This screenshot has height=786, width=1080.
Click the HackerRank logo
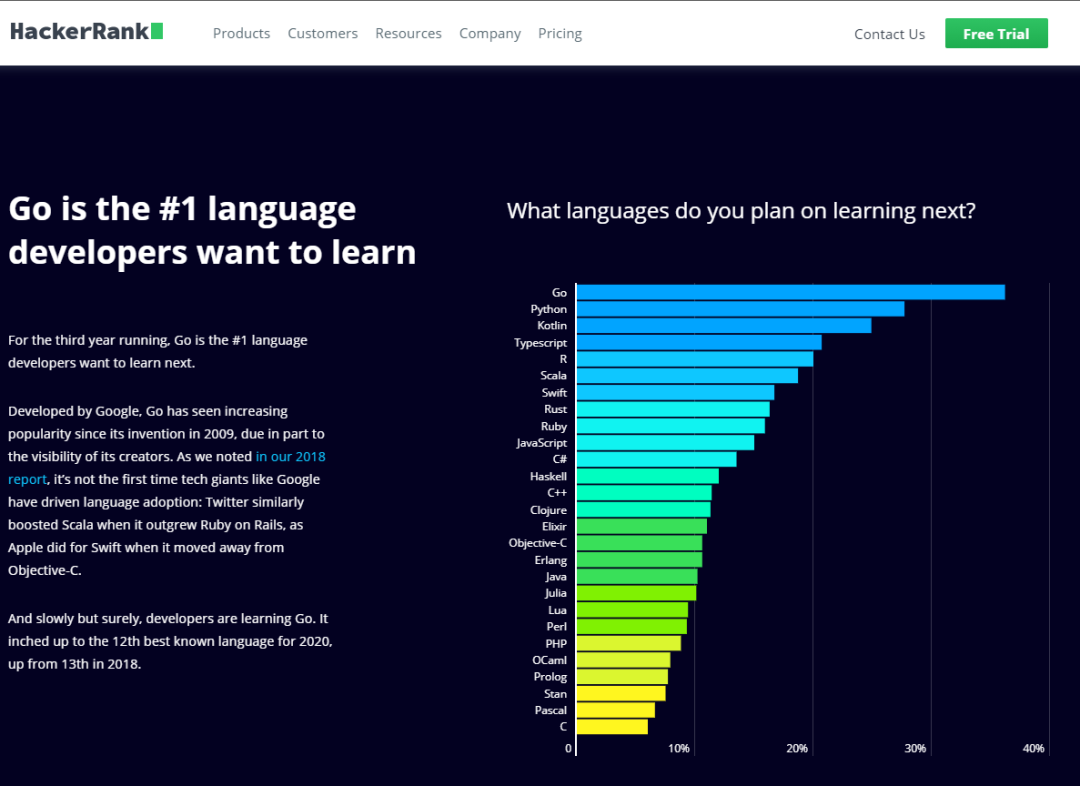[86, 32]
